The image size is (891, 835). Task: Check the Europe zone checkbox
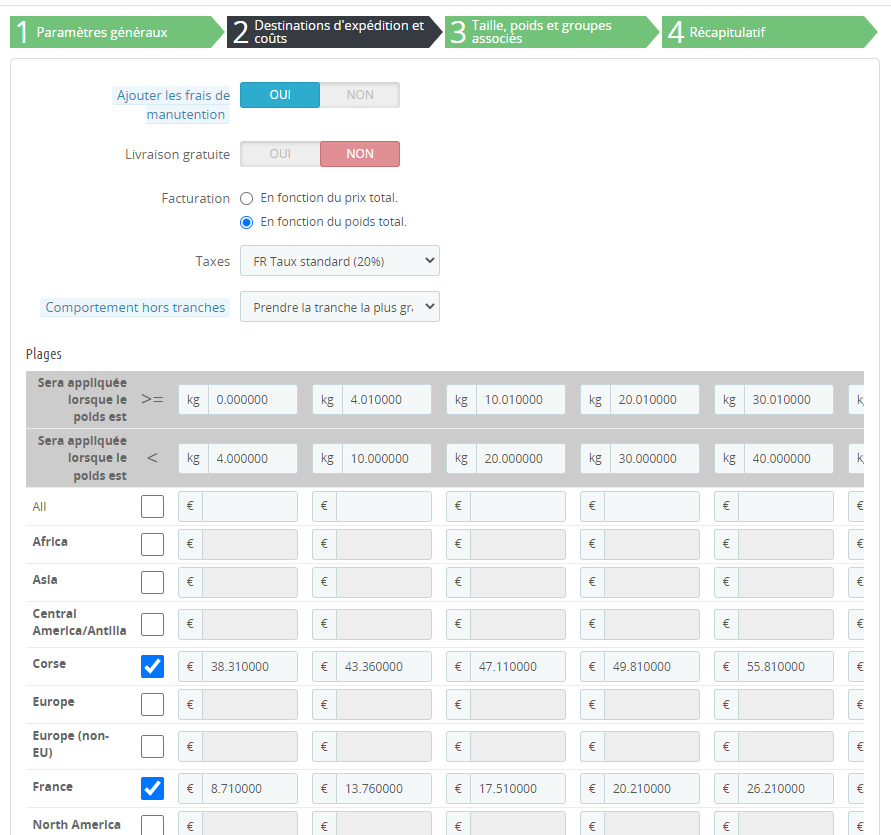(152, 705)
